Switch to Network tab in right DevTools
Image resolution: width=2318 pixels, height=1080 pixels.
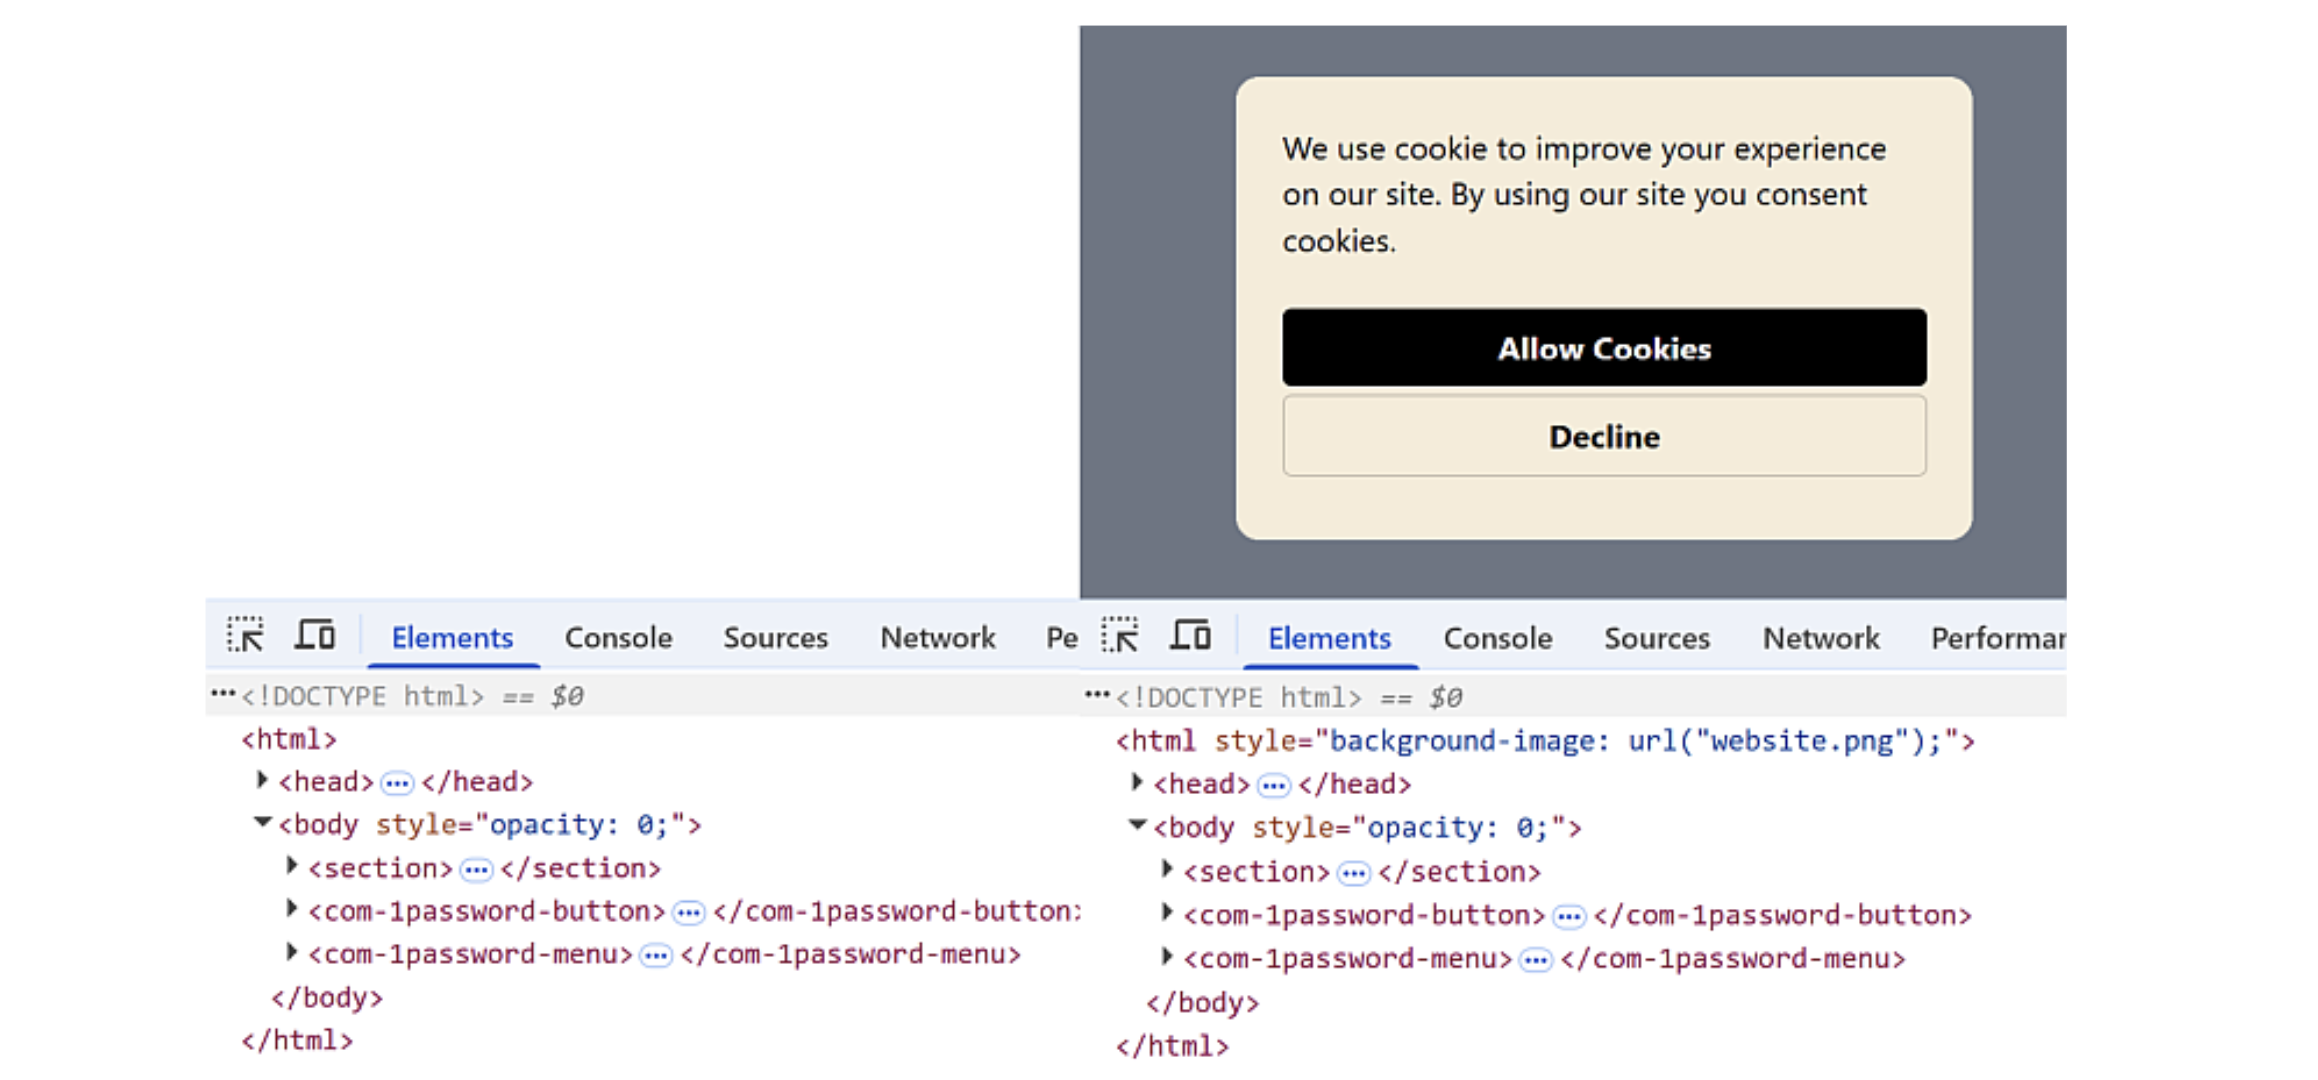click(1820, 639)
